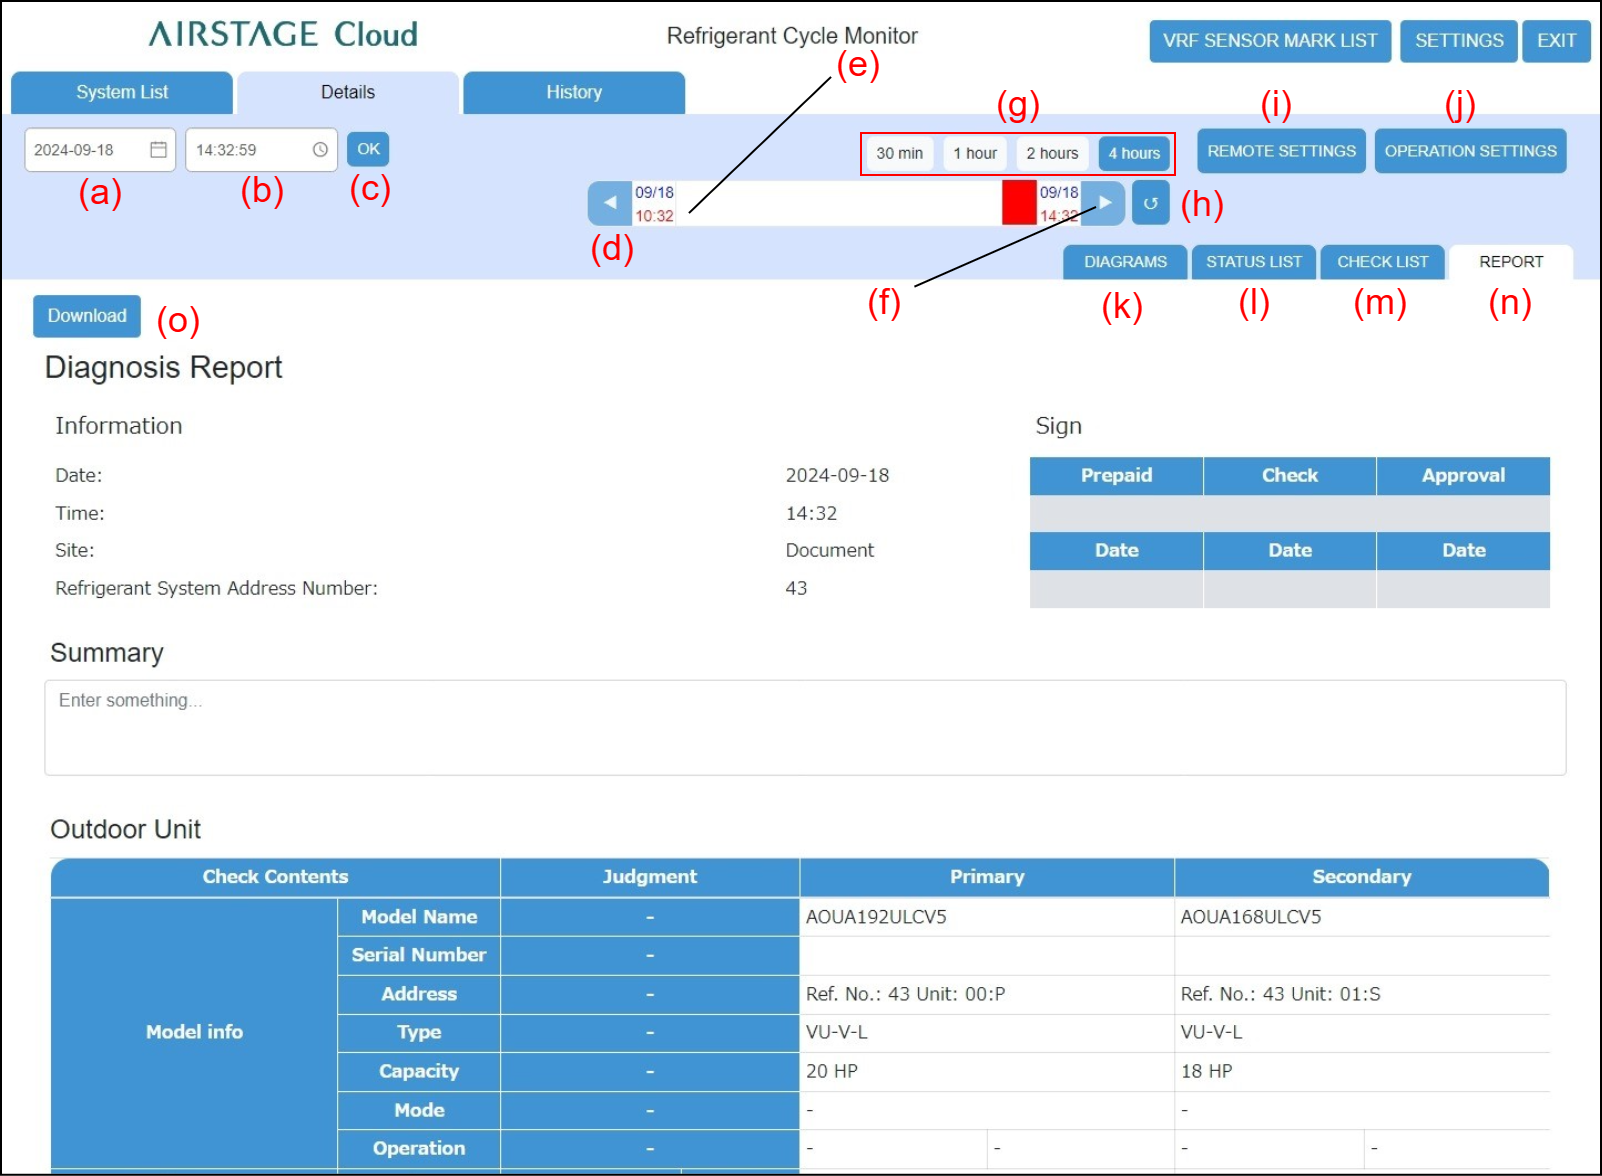Open REMOTE SETTINGS
Screen dimensions: 1602x1176
[x=1281, y=151]
